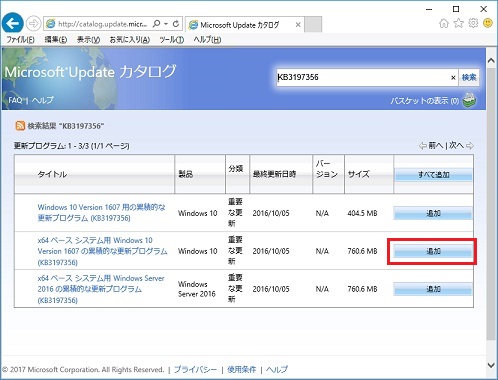Open Windows 10 Version 1607 用の累積的な更新プログラム link
The image size is (498, 380).
[101, 213]
